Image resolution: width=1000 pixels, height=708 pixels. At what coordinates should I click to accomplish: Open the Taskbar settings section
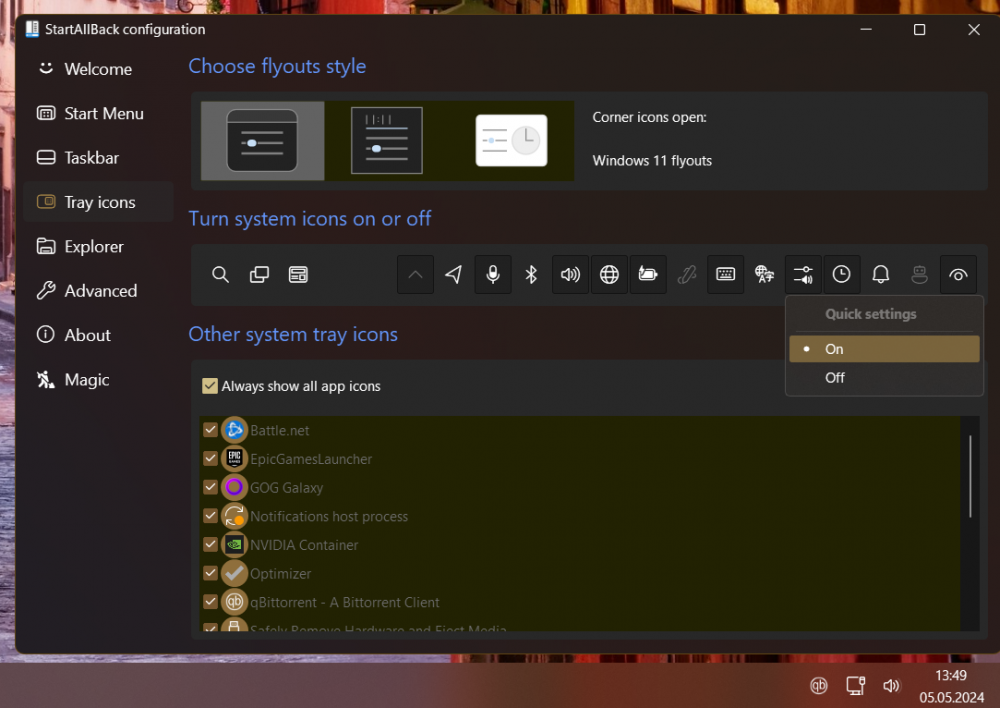[x=88, y=157]
